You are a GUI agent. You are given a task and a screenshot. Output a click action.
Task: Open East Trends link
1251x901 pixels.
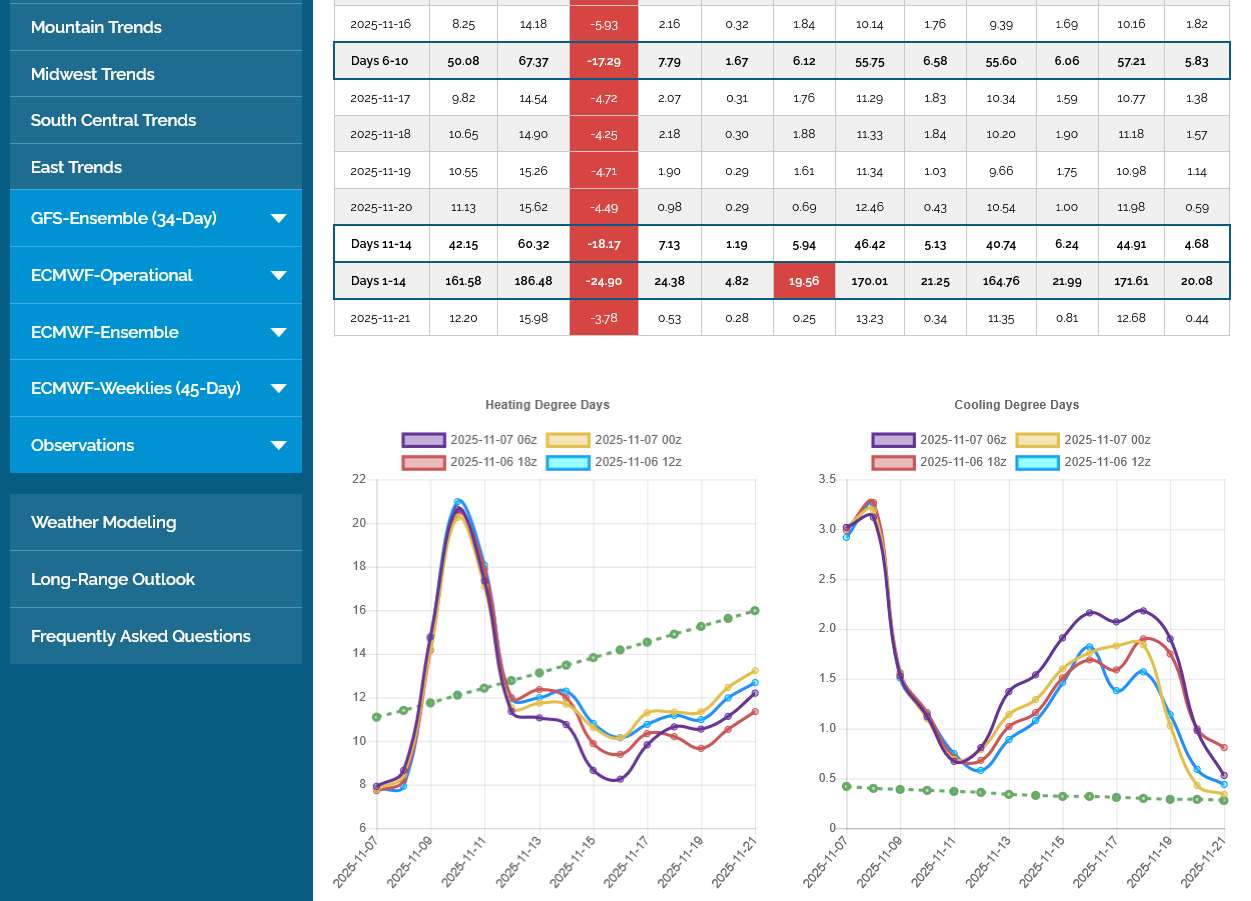(76, 167)
